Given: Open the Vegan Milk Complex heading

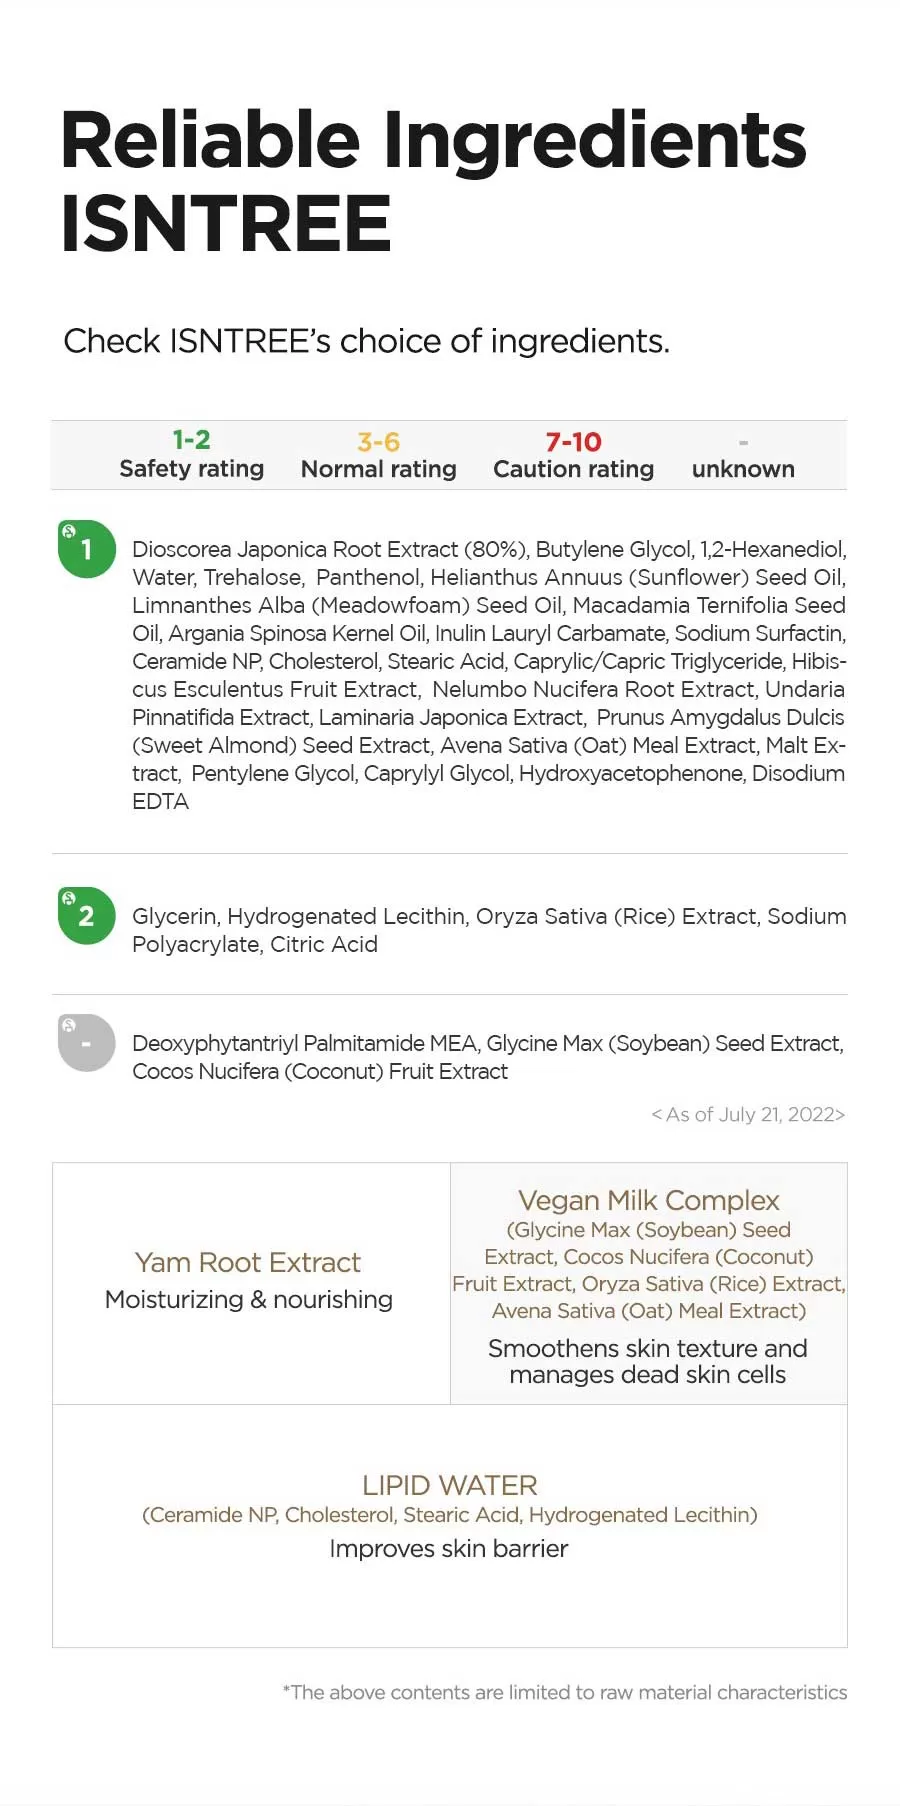Looking at the screenshot, I should tap(649, 1200).
